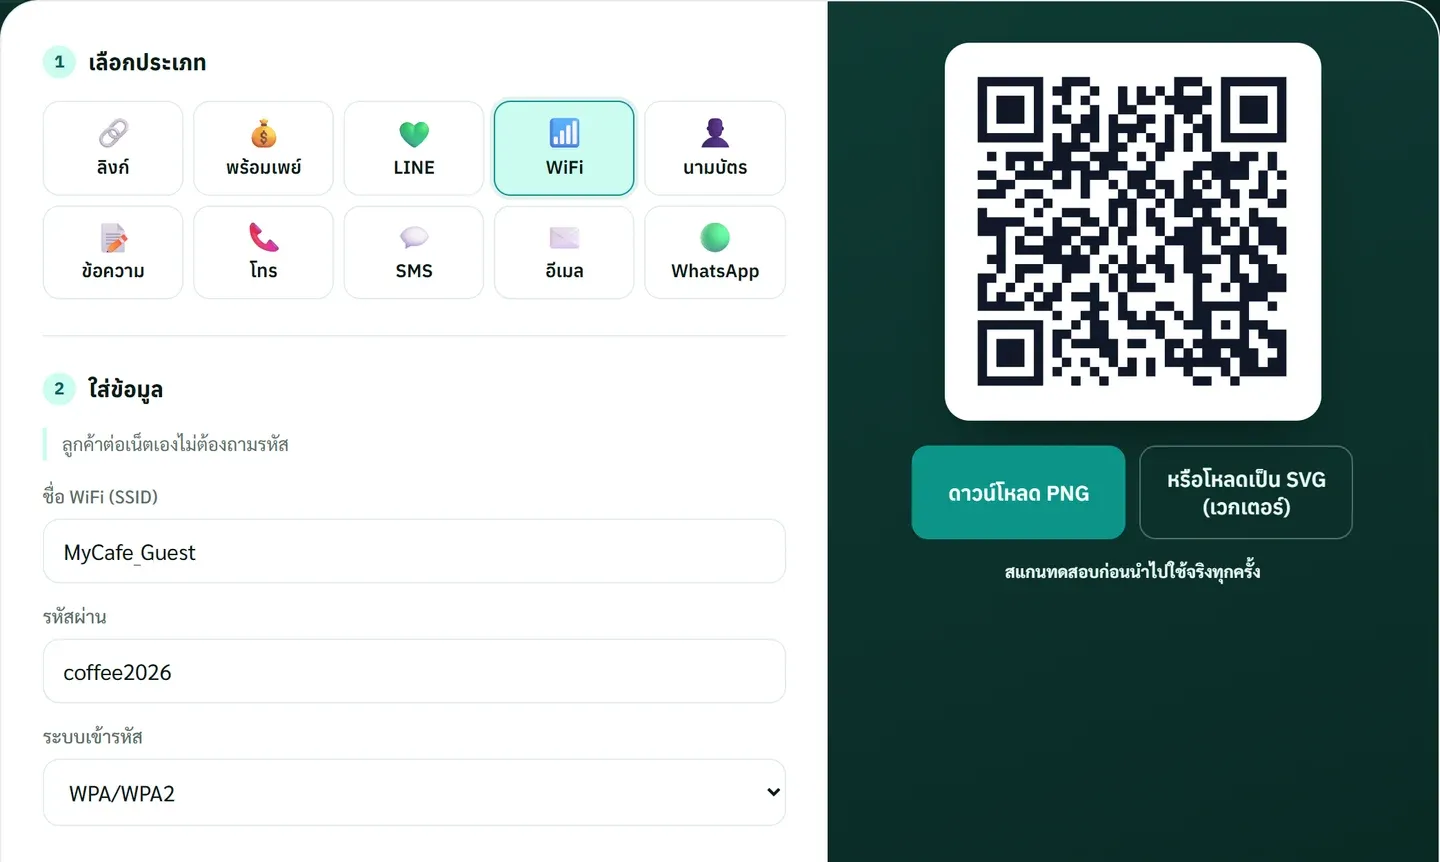
Task: Click the ระบบเข้ารหัส label
Action: (x=92, y=736)
